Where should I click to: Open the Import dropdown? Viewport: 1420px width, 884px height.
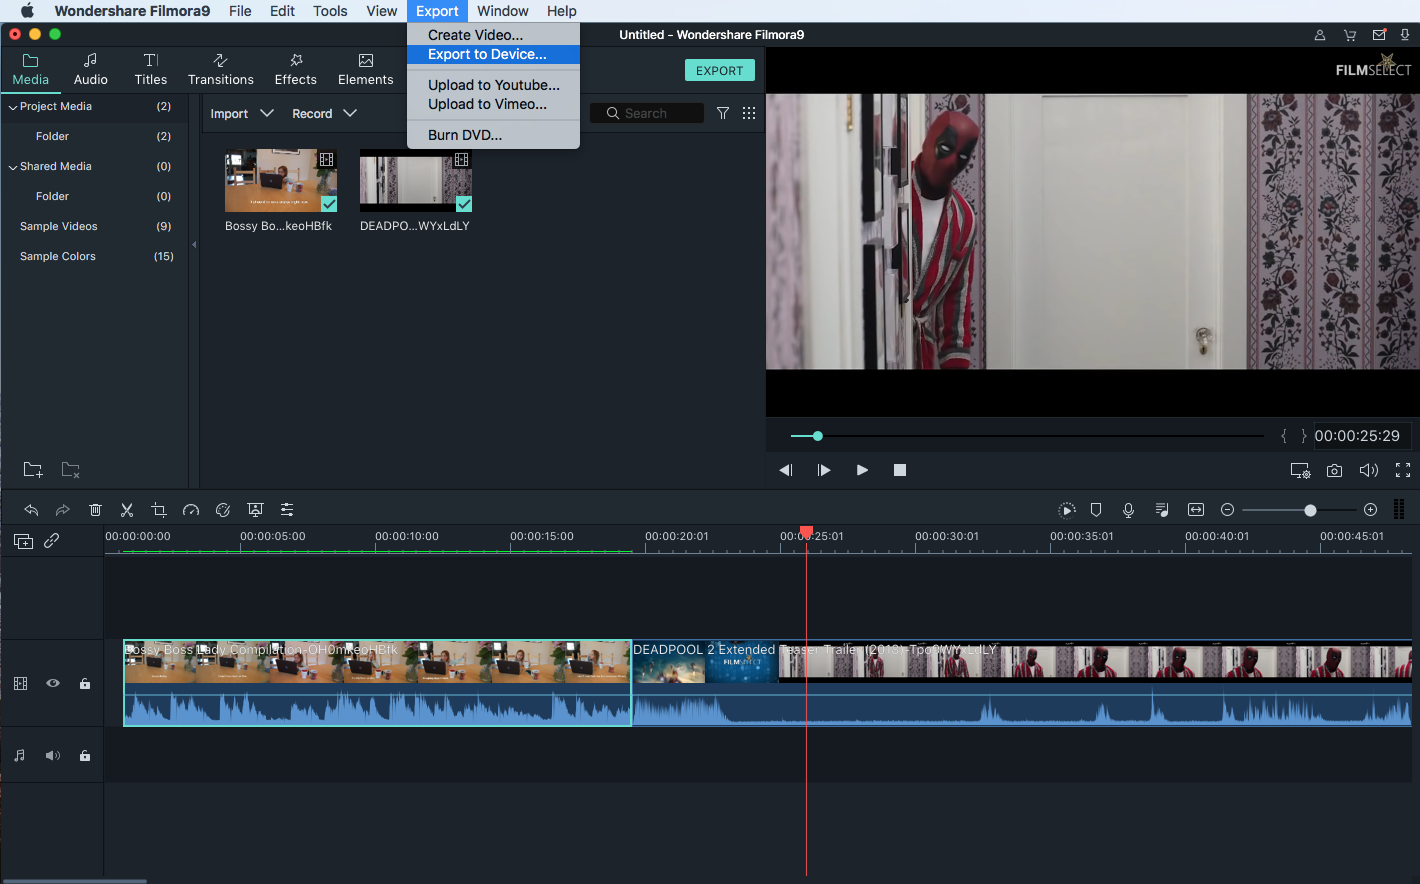242,114
